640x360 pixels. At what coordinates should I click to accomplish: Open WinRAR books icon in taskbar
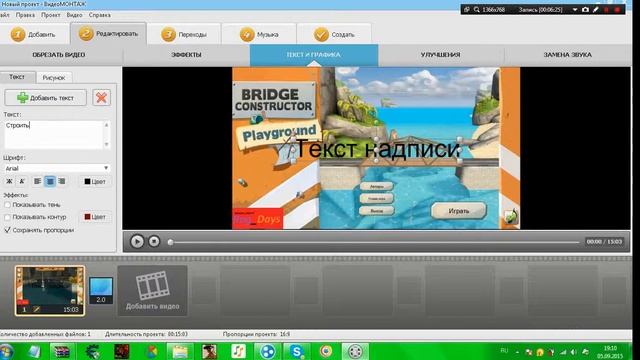point(62,351)
